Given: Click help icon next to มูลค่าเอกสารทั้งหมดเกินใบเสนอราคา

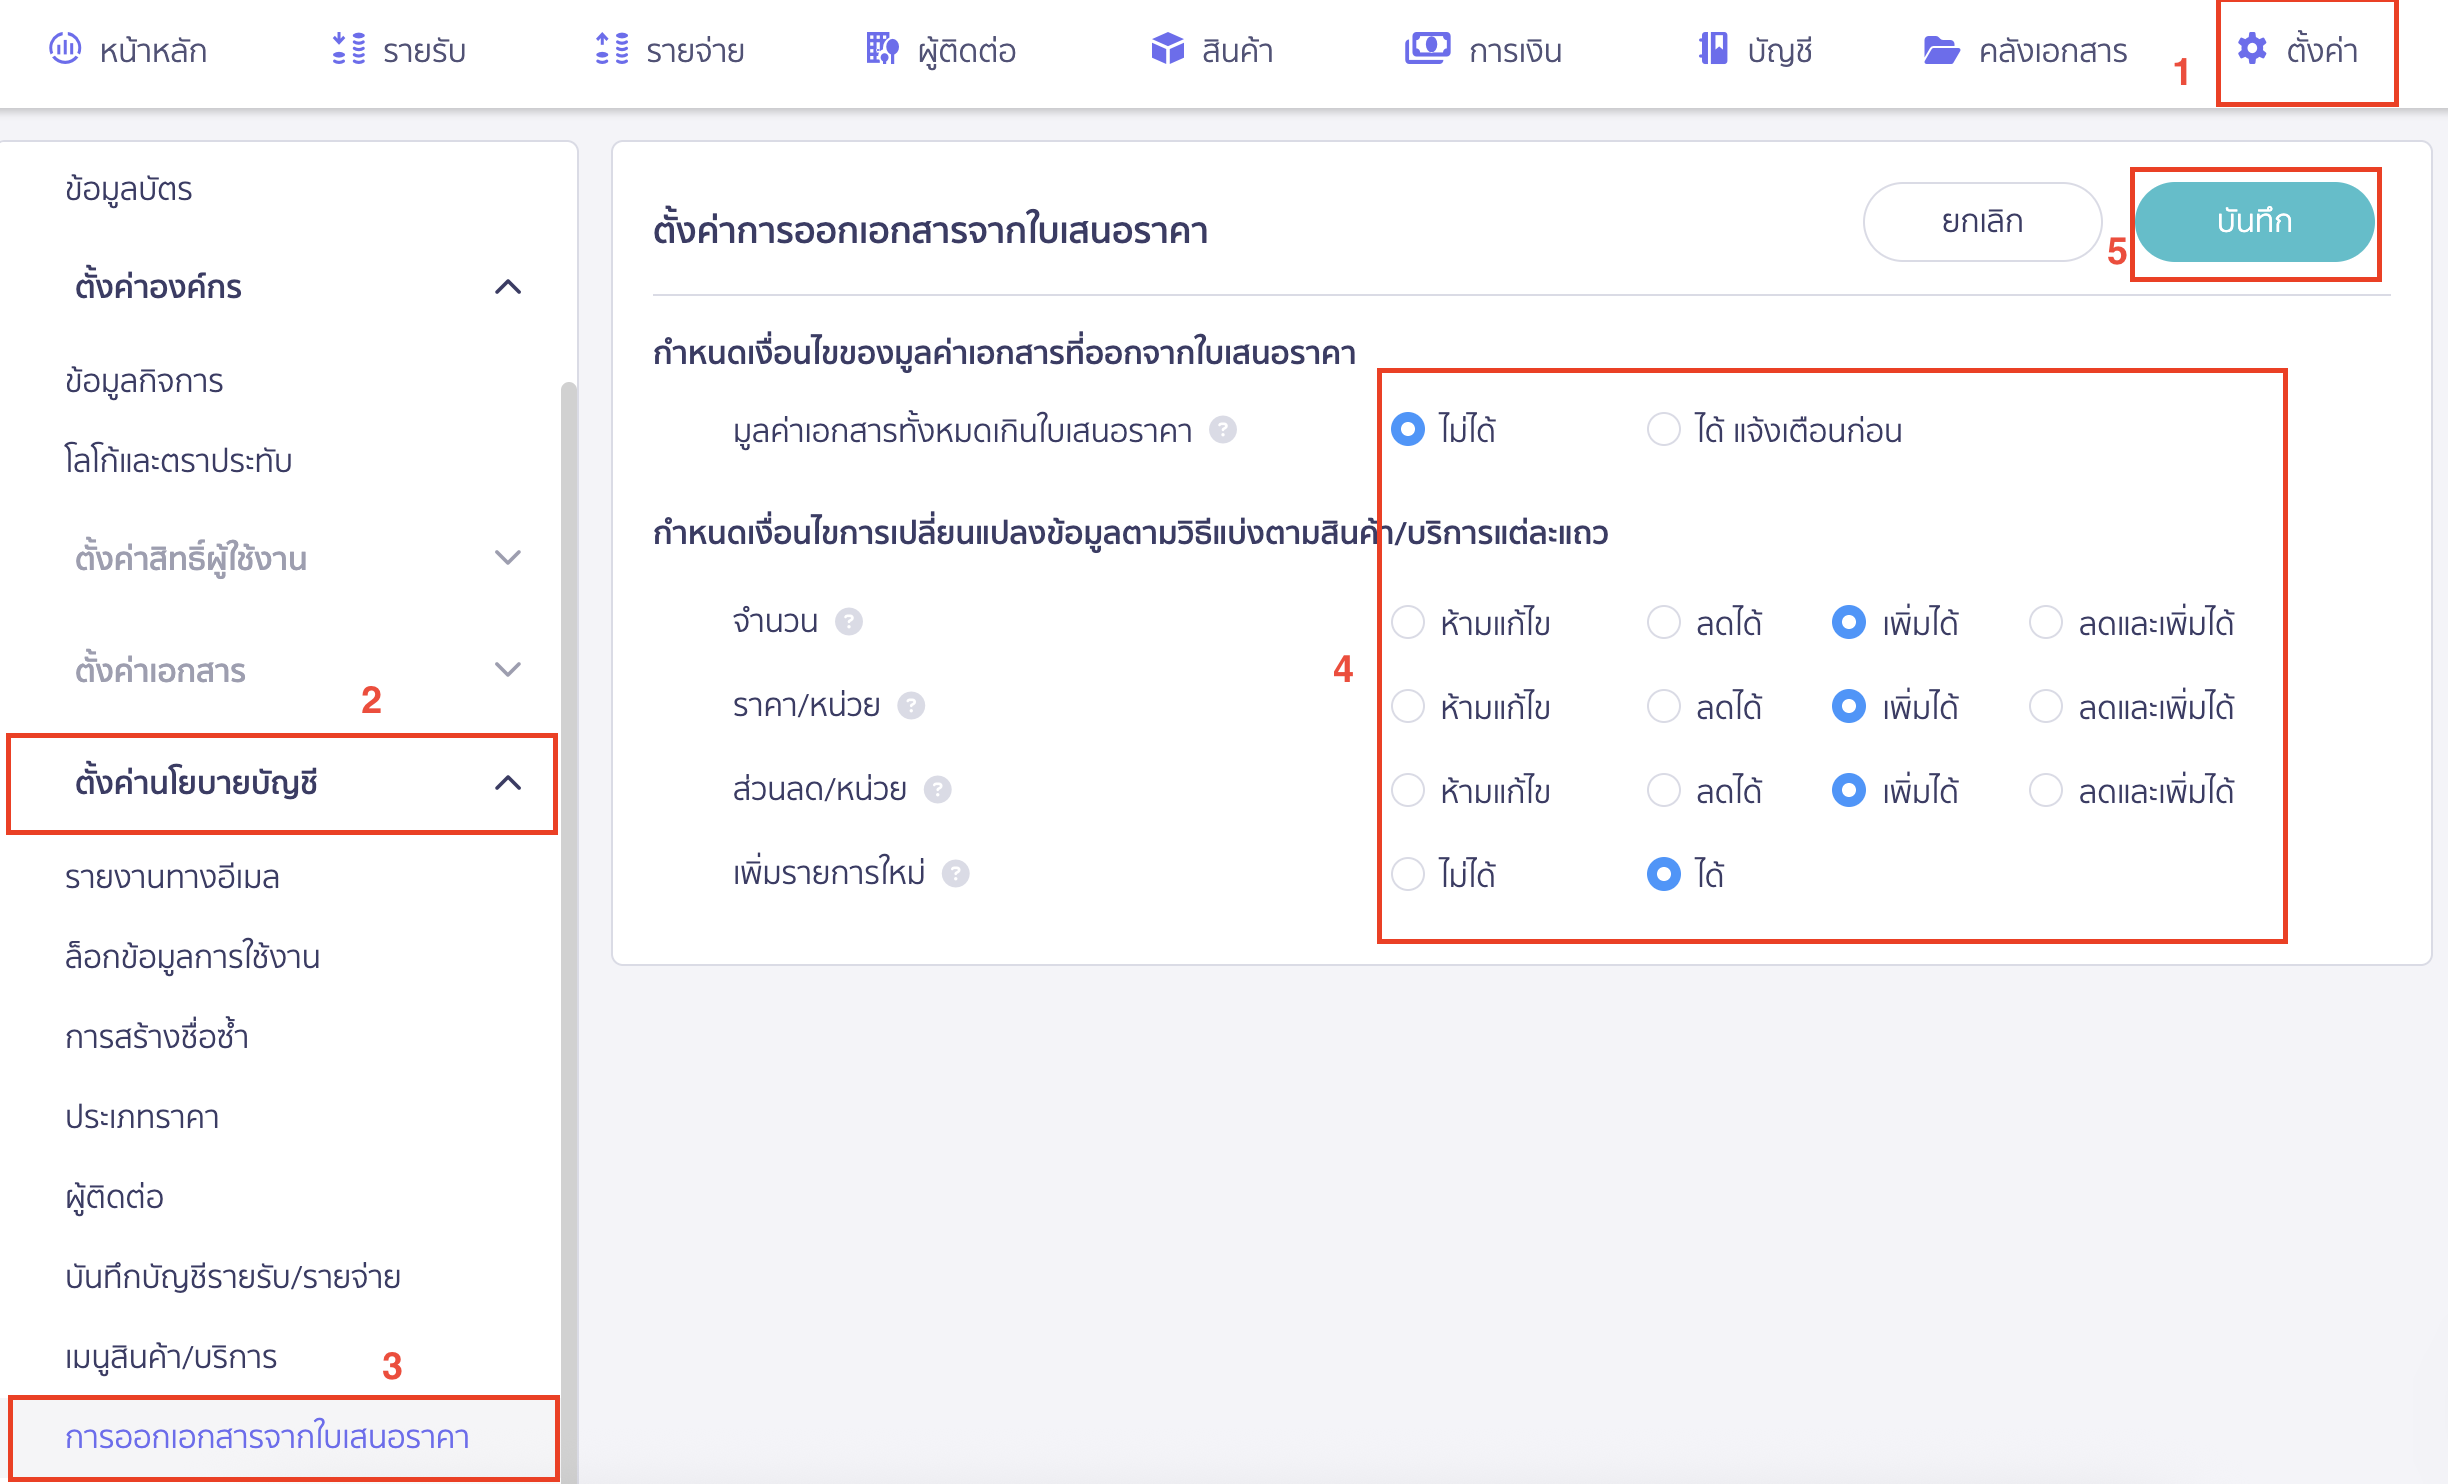Looking at the screenshot, I should point(1222,430).
